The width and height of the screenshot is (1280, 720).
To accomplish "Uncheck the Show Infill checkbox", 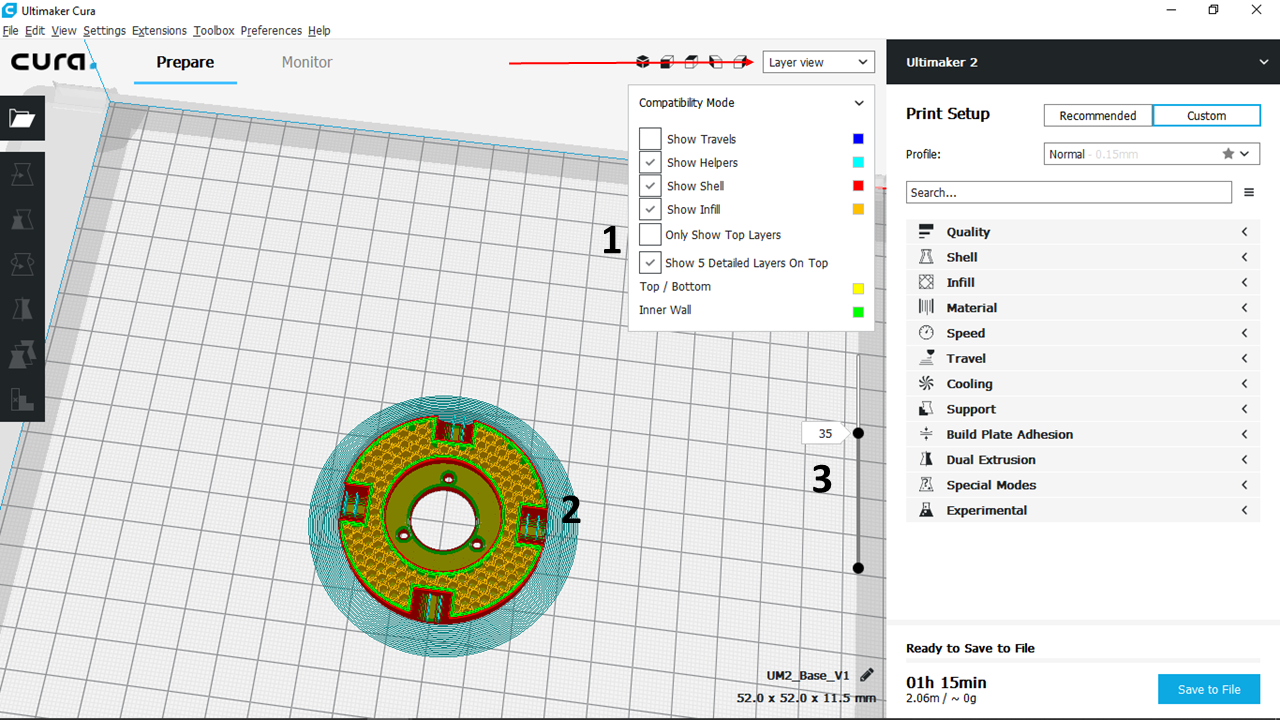I will pos(650,209).
